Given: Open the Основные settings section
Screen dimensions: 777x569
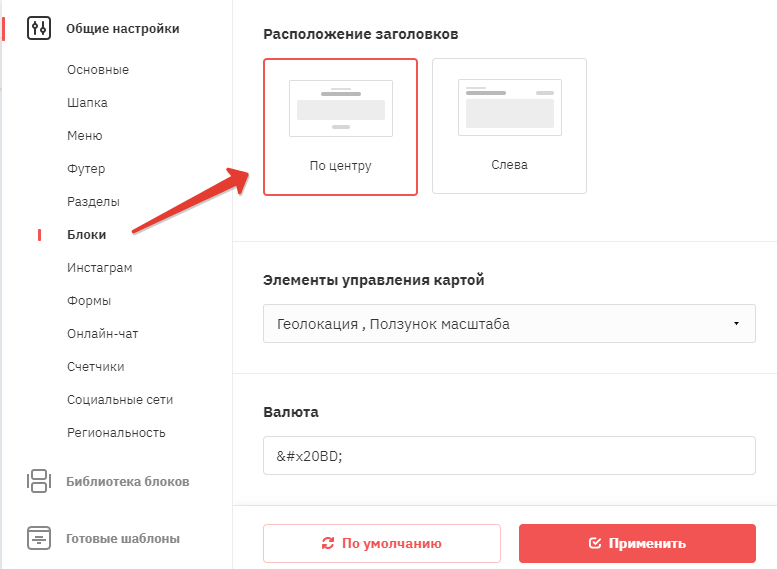Looking at the screenshot, I should click(98, 70).
